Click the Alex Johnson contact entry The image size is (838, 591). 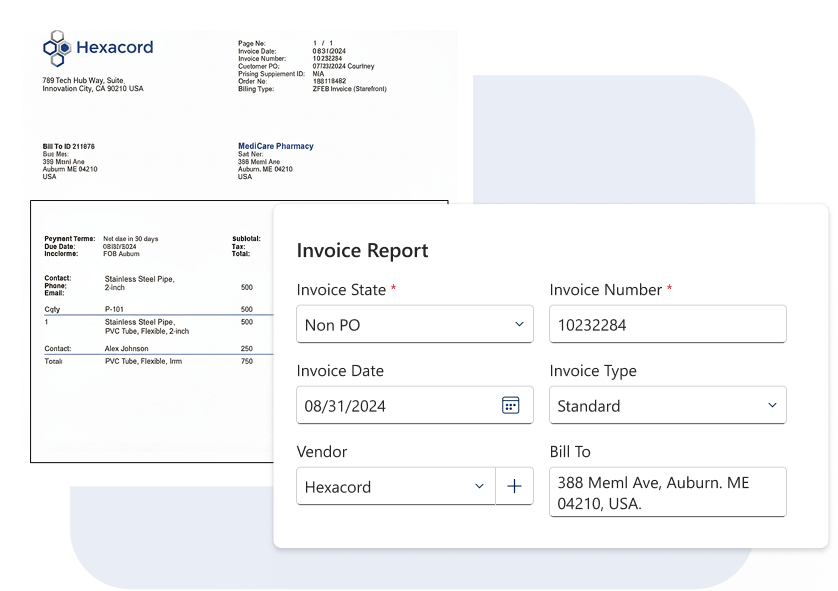point(128,349)
